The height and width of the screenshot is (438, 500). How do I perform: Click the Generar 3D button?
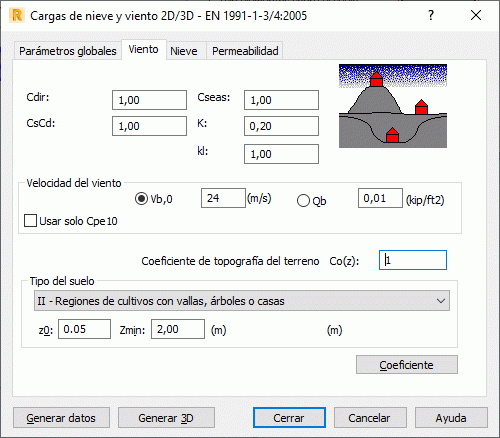[x=166, y=418]
